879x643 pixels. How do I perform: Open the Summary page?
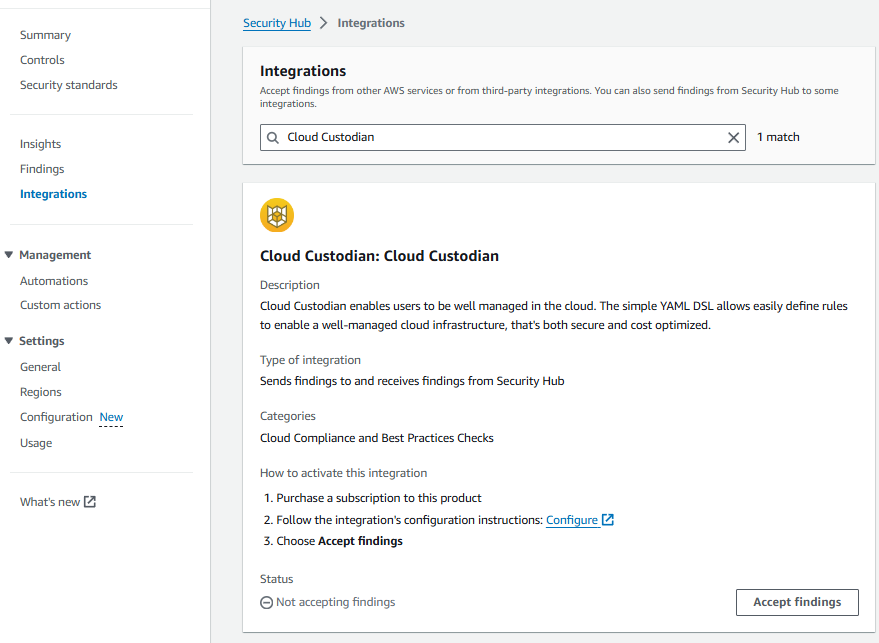[x=45, y=35]
